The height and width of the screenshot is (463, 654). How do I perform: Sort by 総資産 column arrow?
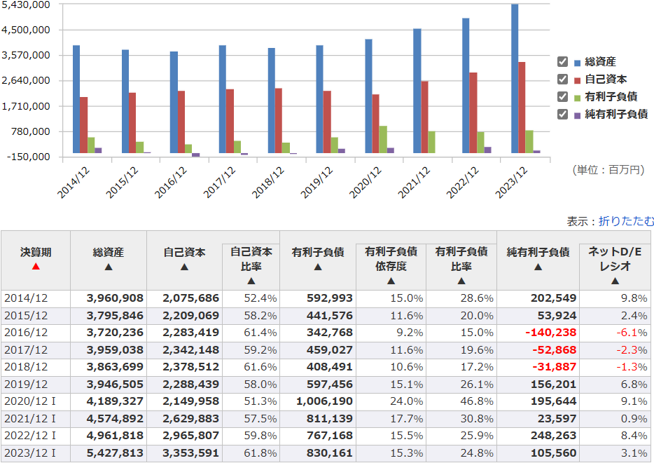click(x=107, y=267)
